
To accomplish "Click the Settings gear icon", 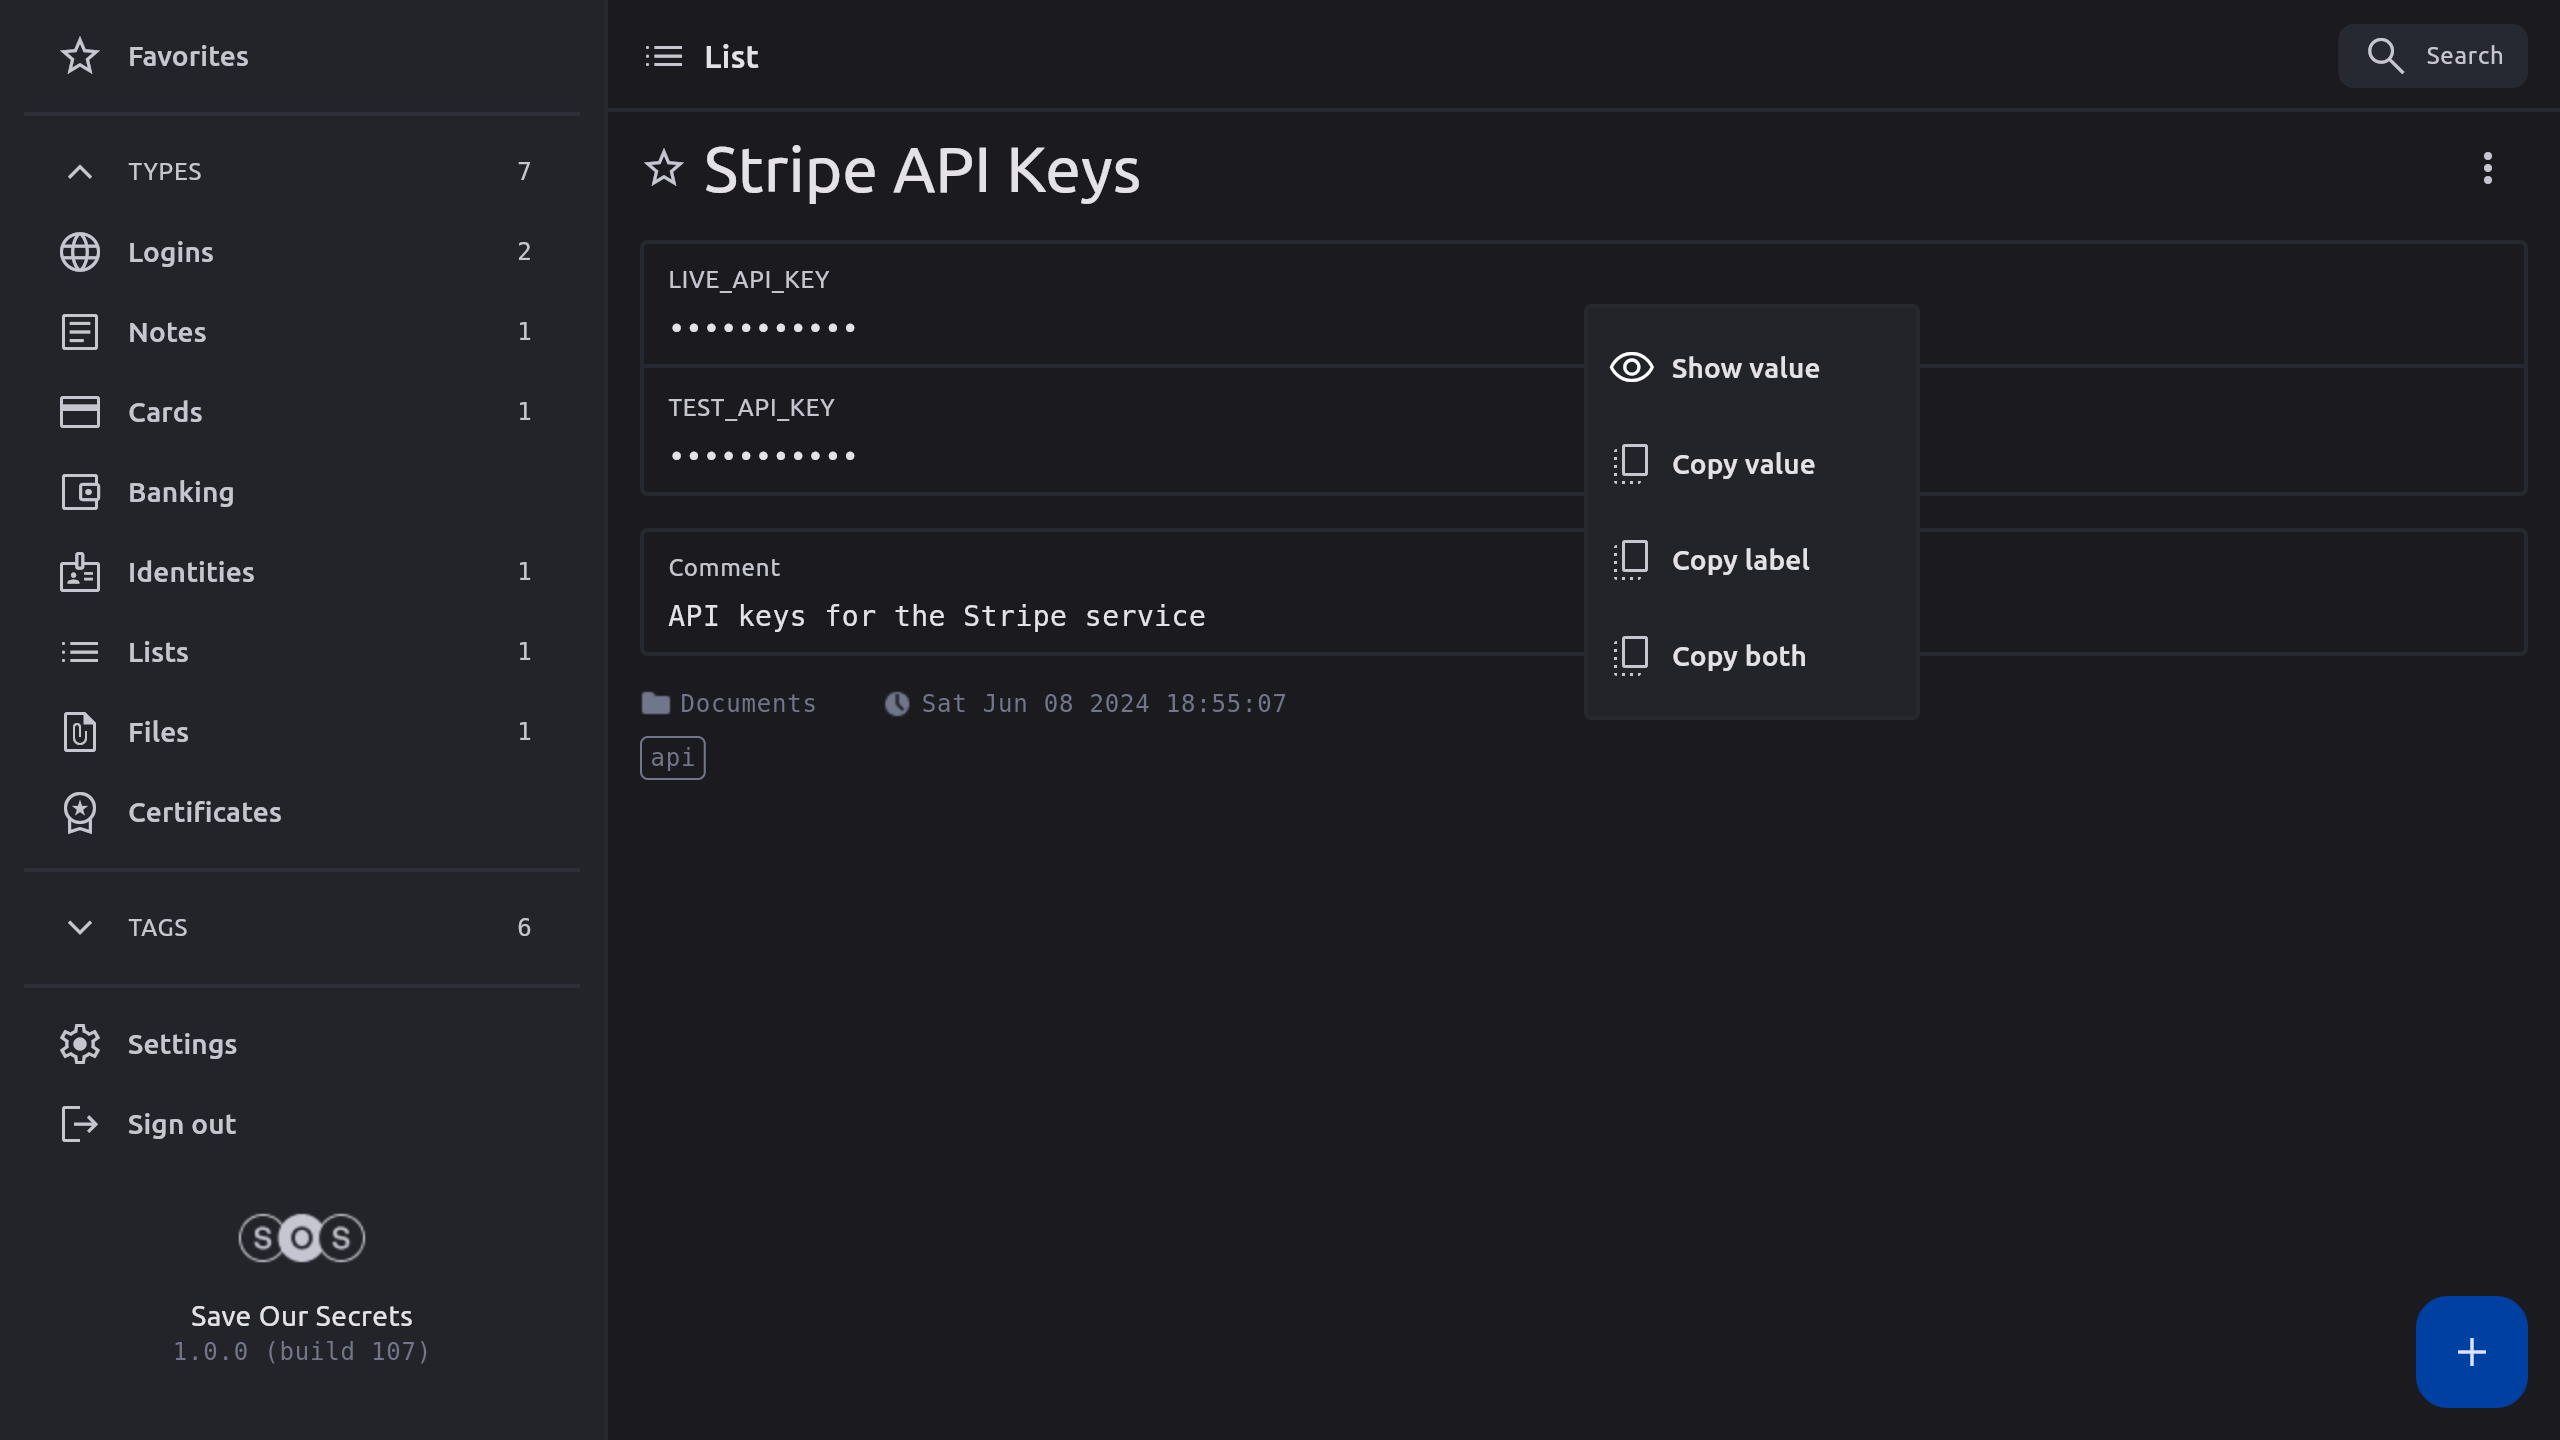I will 80,1044.
